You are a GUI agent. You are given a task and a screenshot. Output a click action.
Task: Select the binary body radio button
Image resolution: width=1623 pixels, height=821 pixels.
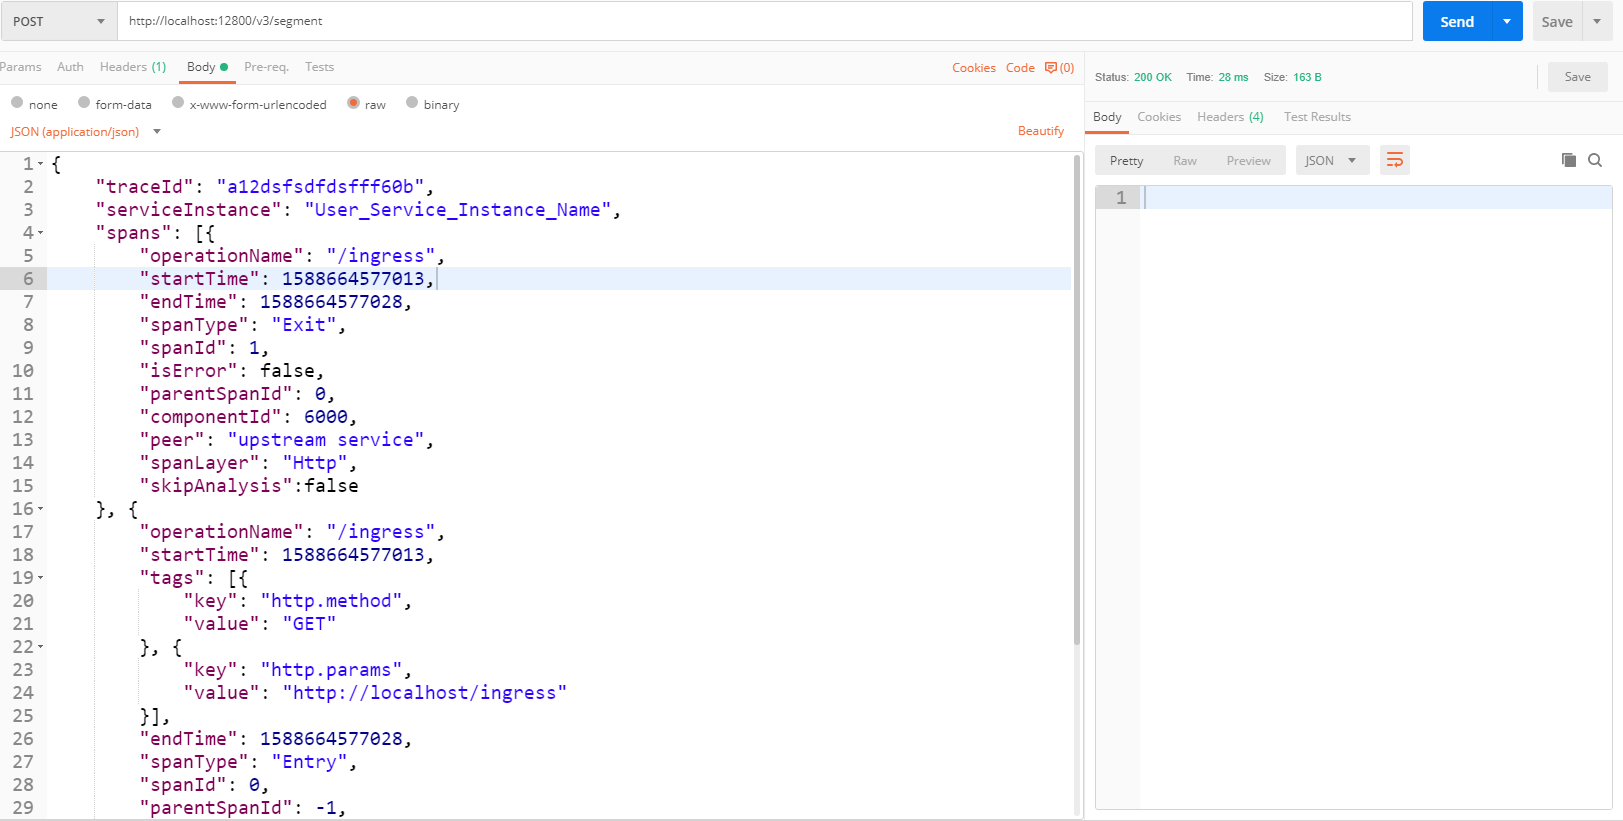(x=412, y=102)
